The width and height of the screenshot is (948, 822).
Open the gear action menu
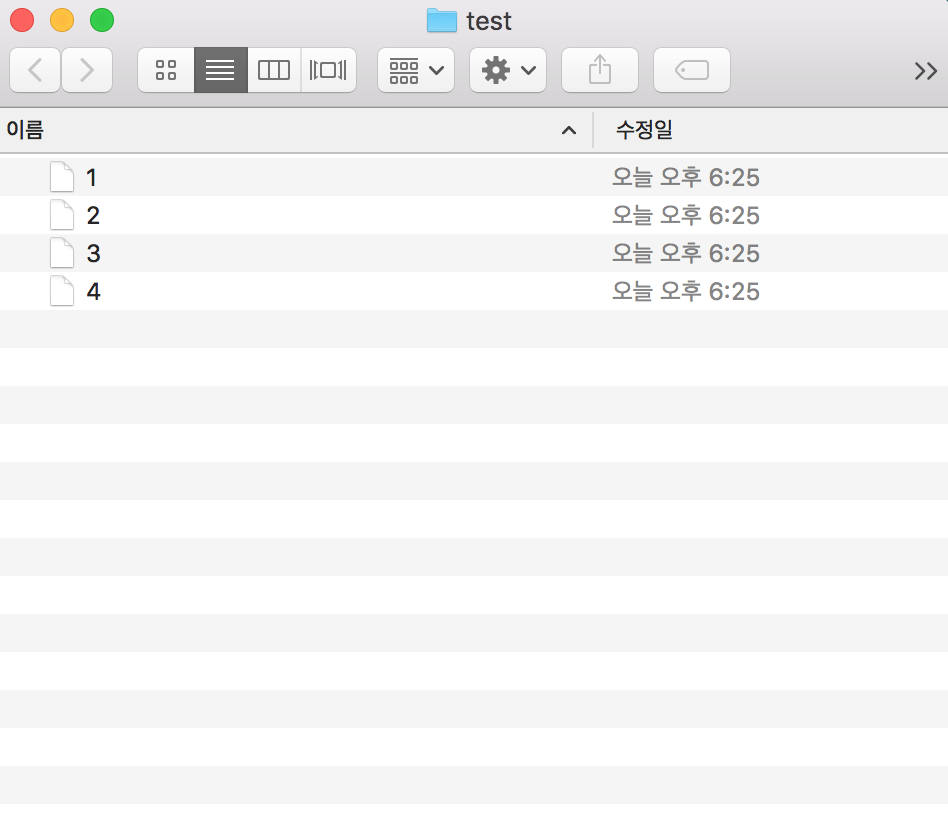pos(508,70)
